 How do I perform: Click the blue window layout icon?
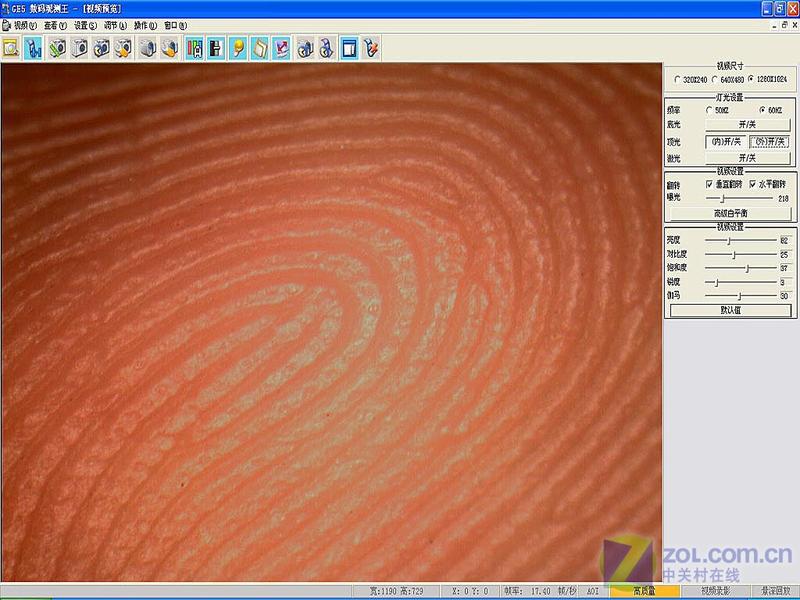pos(349,48)
